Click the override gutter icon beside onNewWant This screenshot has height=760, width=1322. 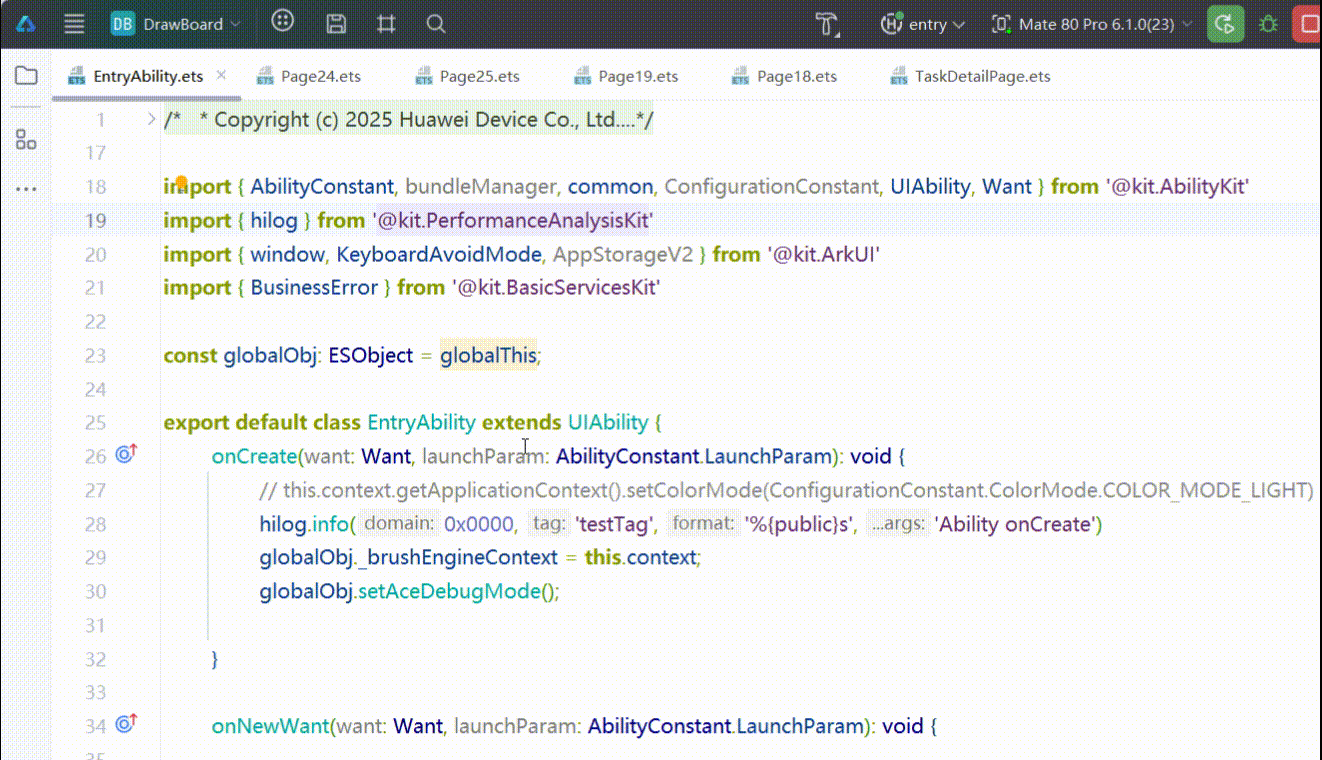125,724
